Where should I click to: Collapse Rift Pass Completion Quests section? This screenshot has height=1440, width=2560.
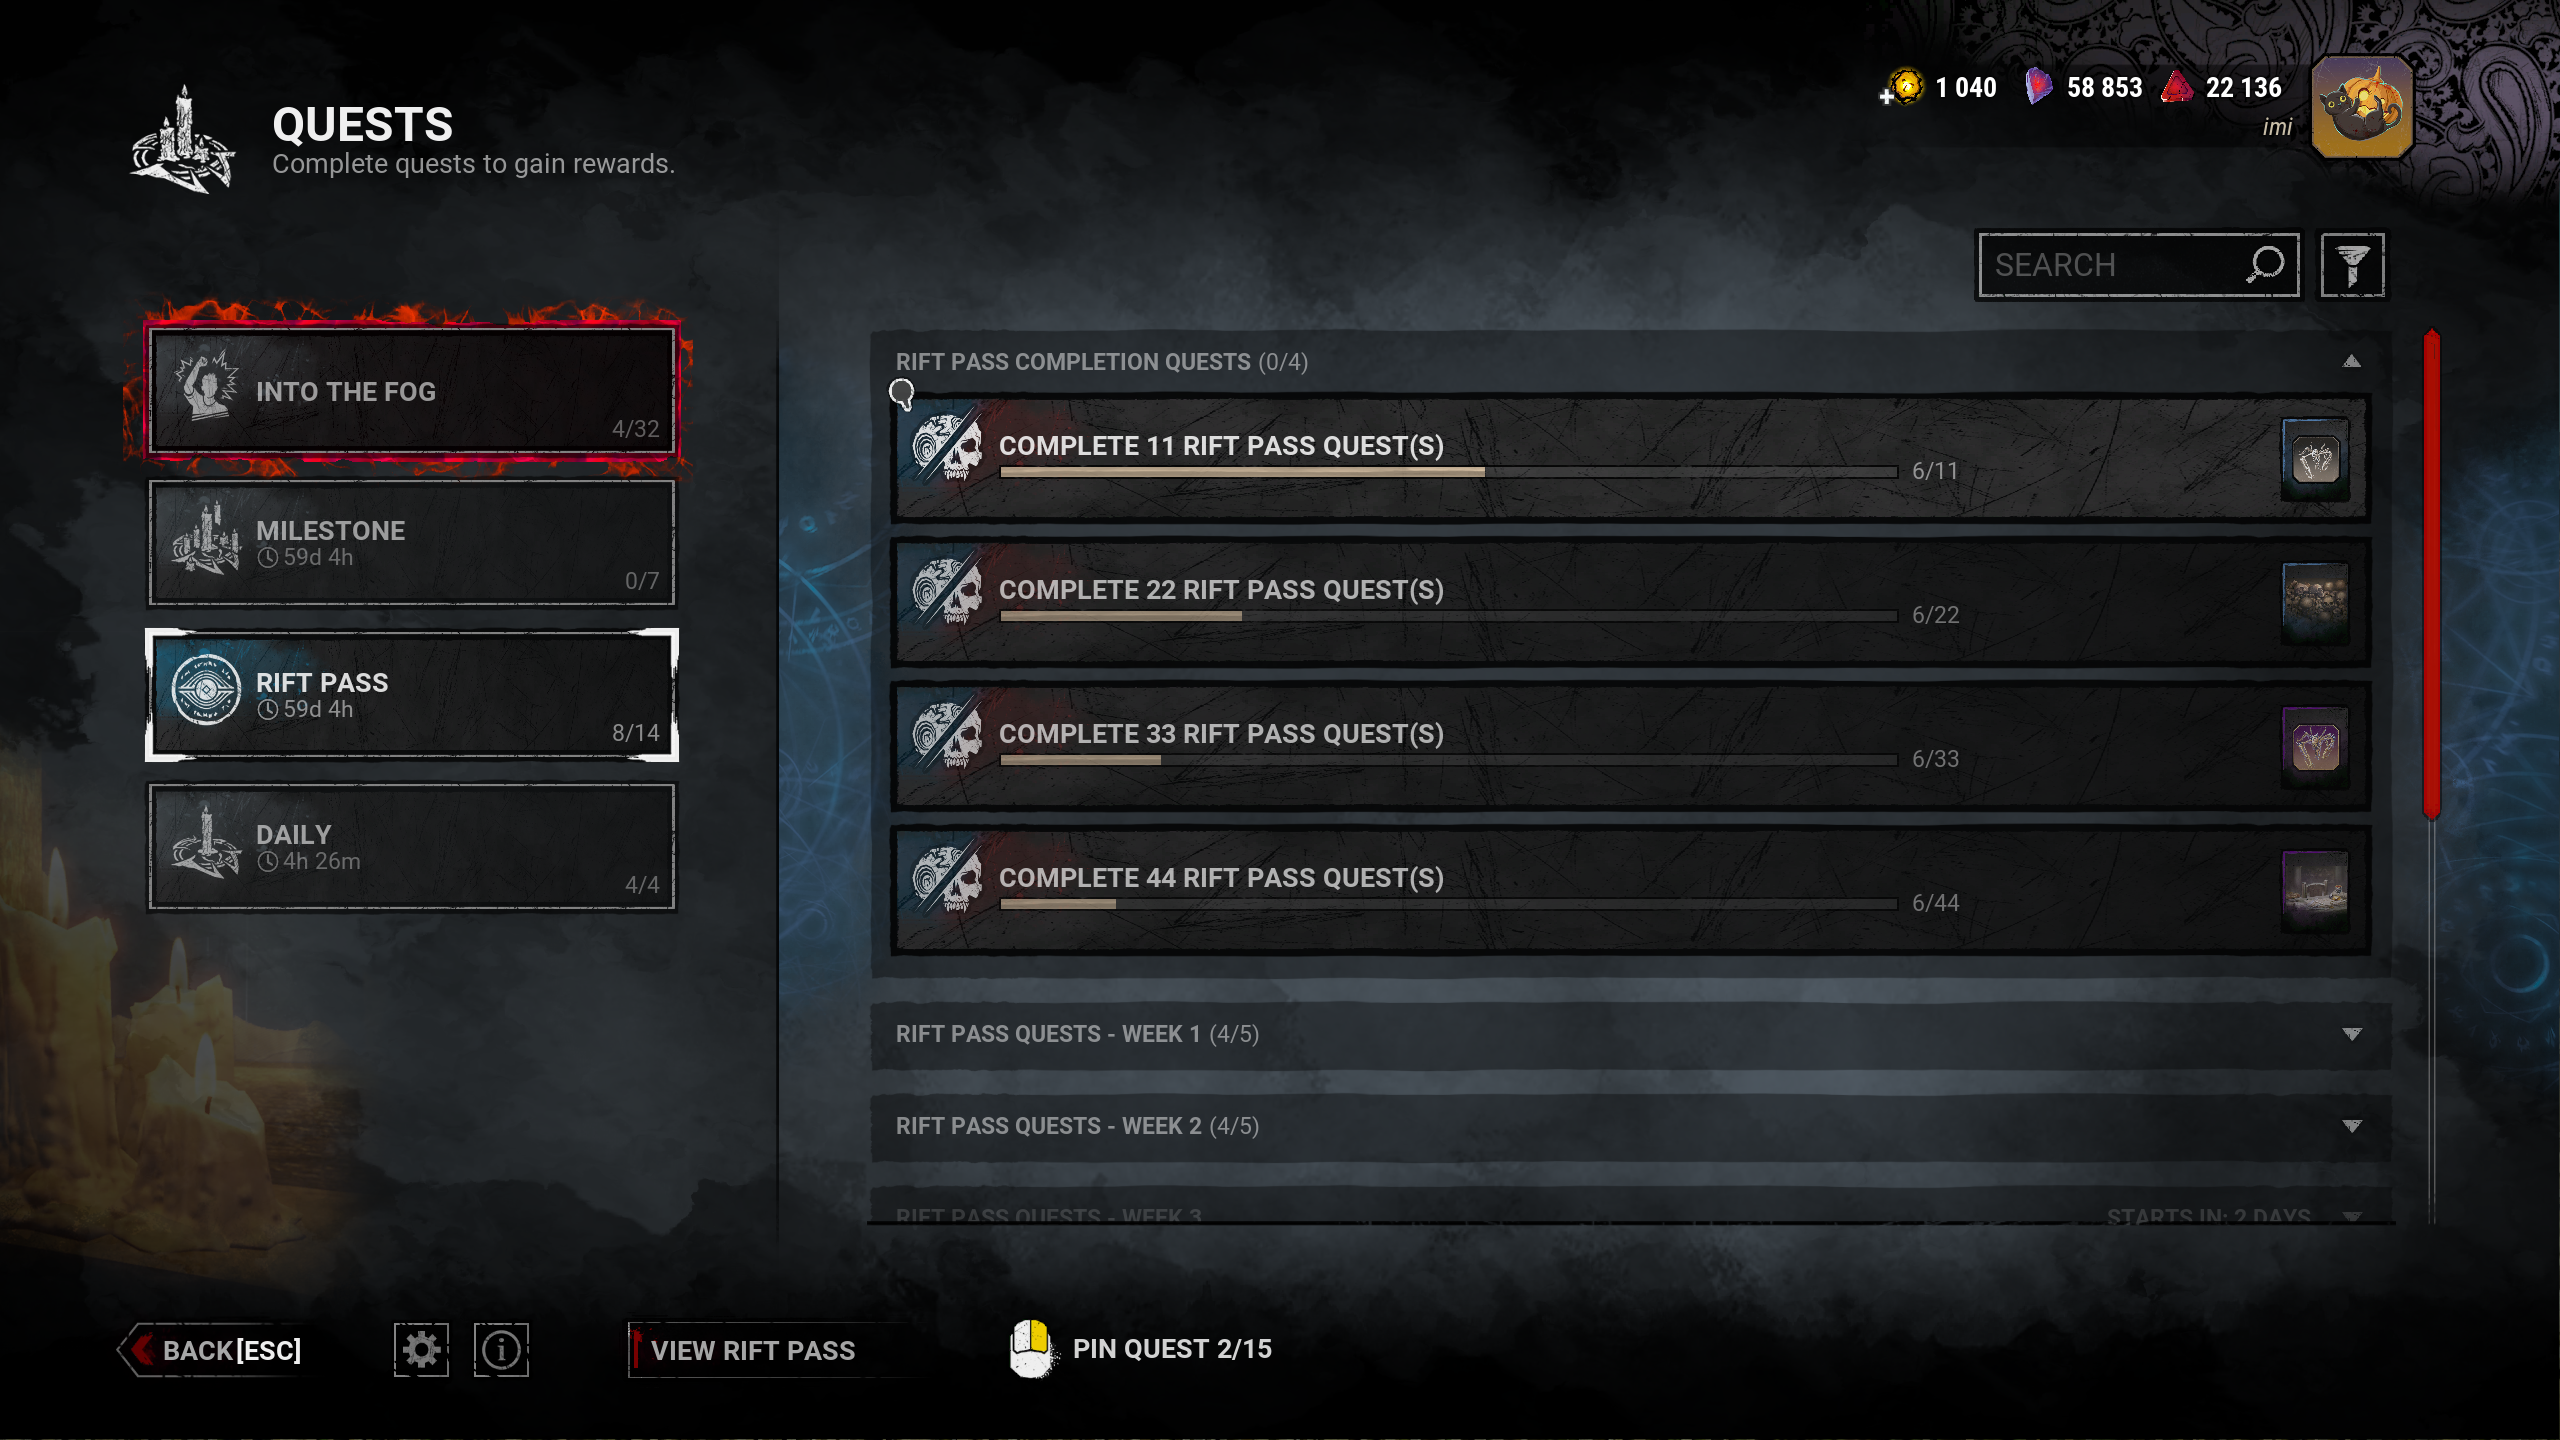point(2352,361)
